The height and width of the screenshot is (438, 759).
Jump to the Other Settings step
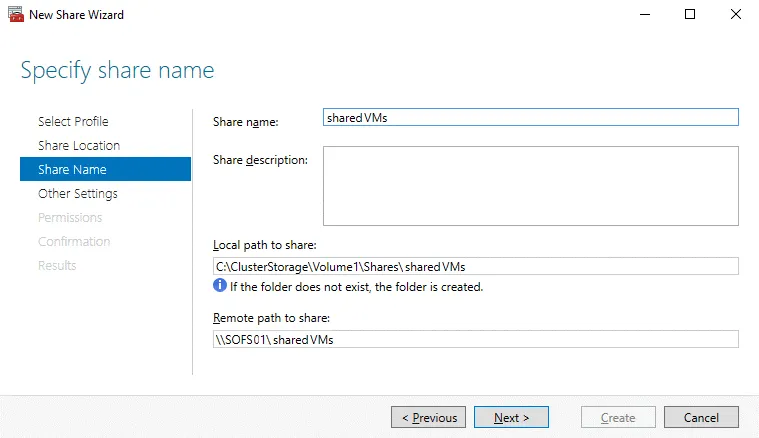78,193
